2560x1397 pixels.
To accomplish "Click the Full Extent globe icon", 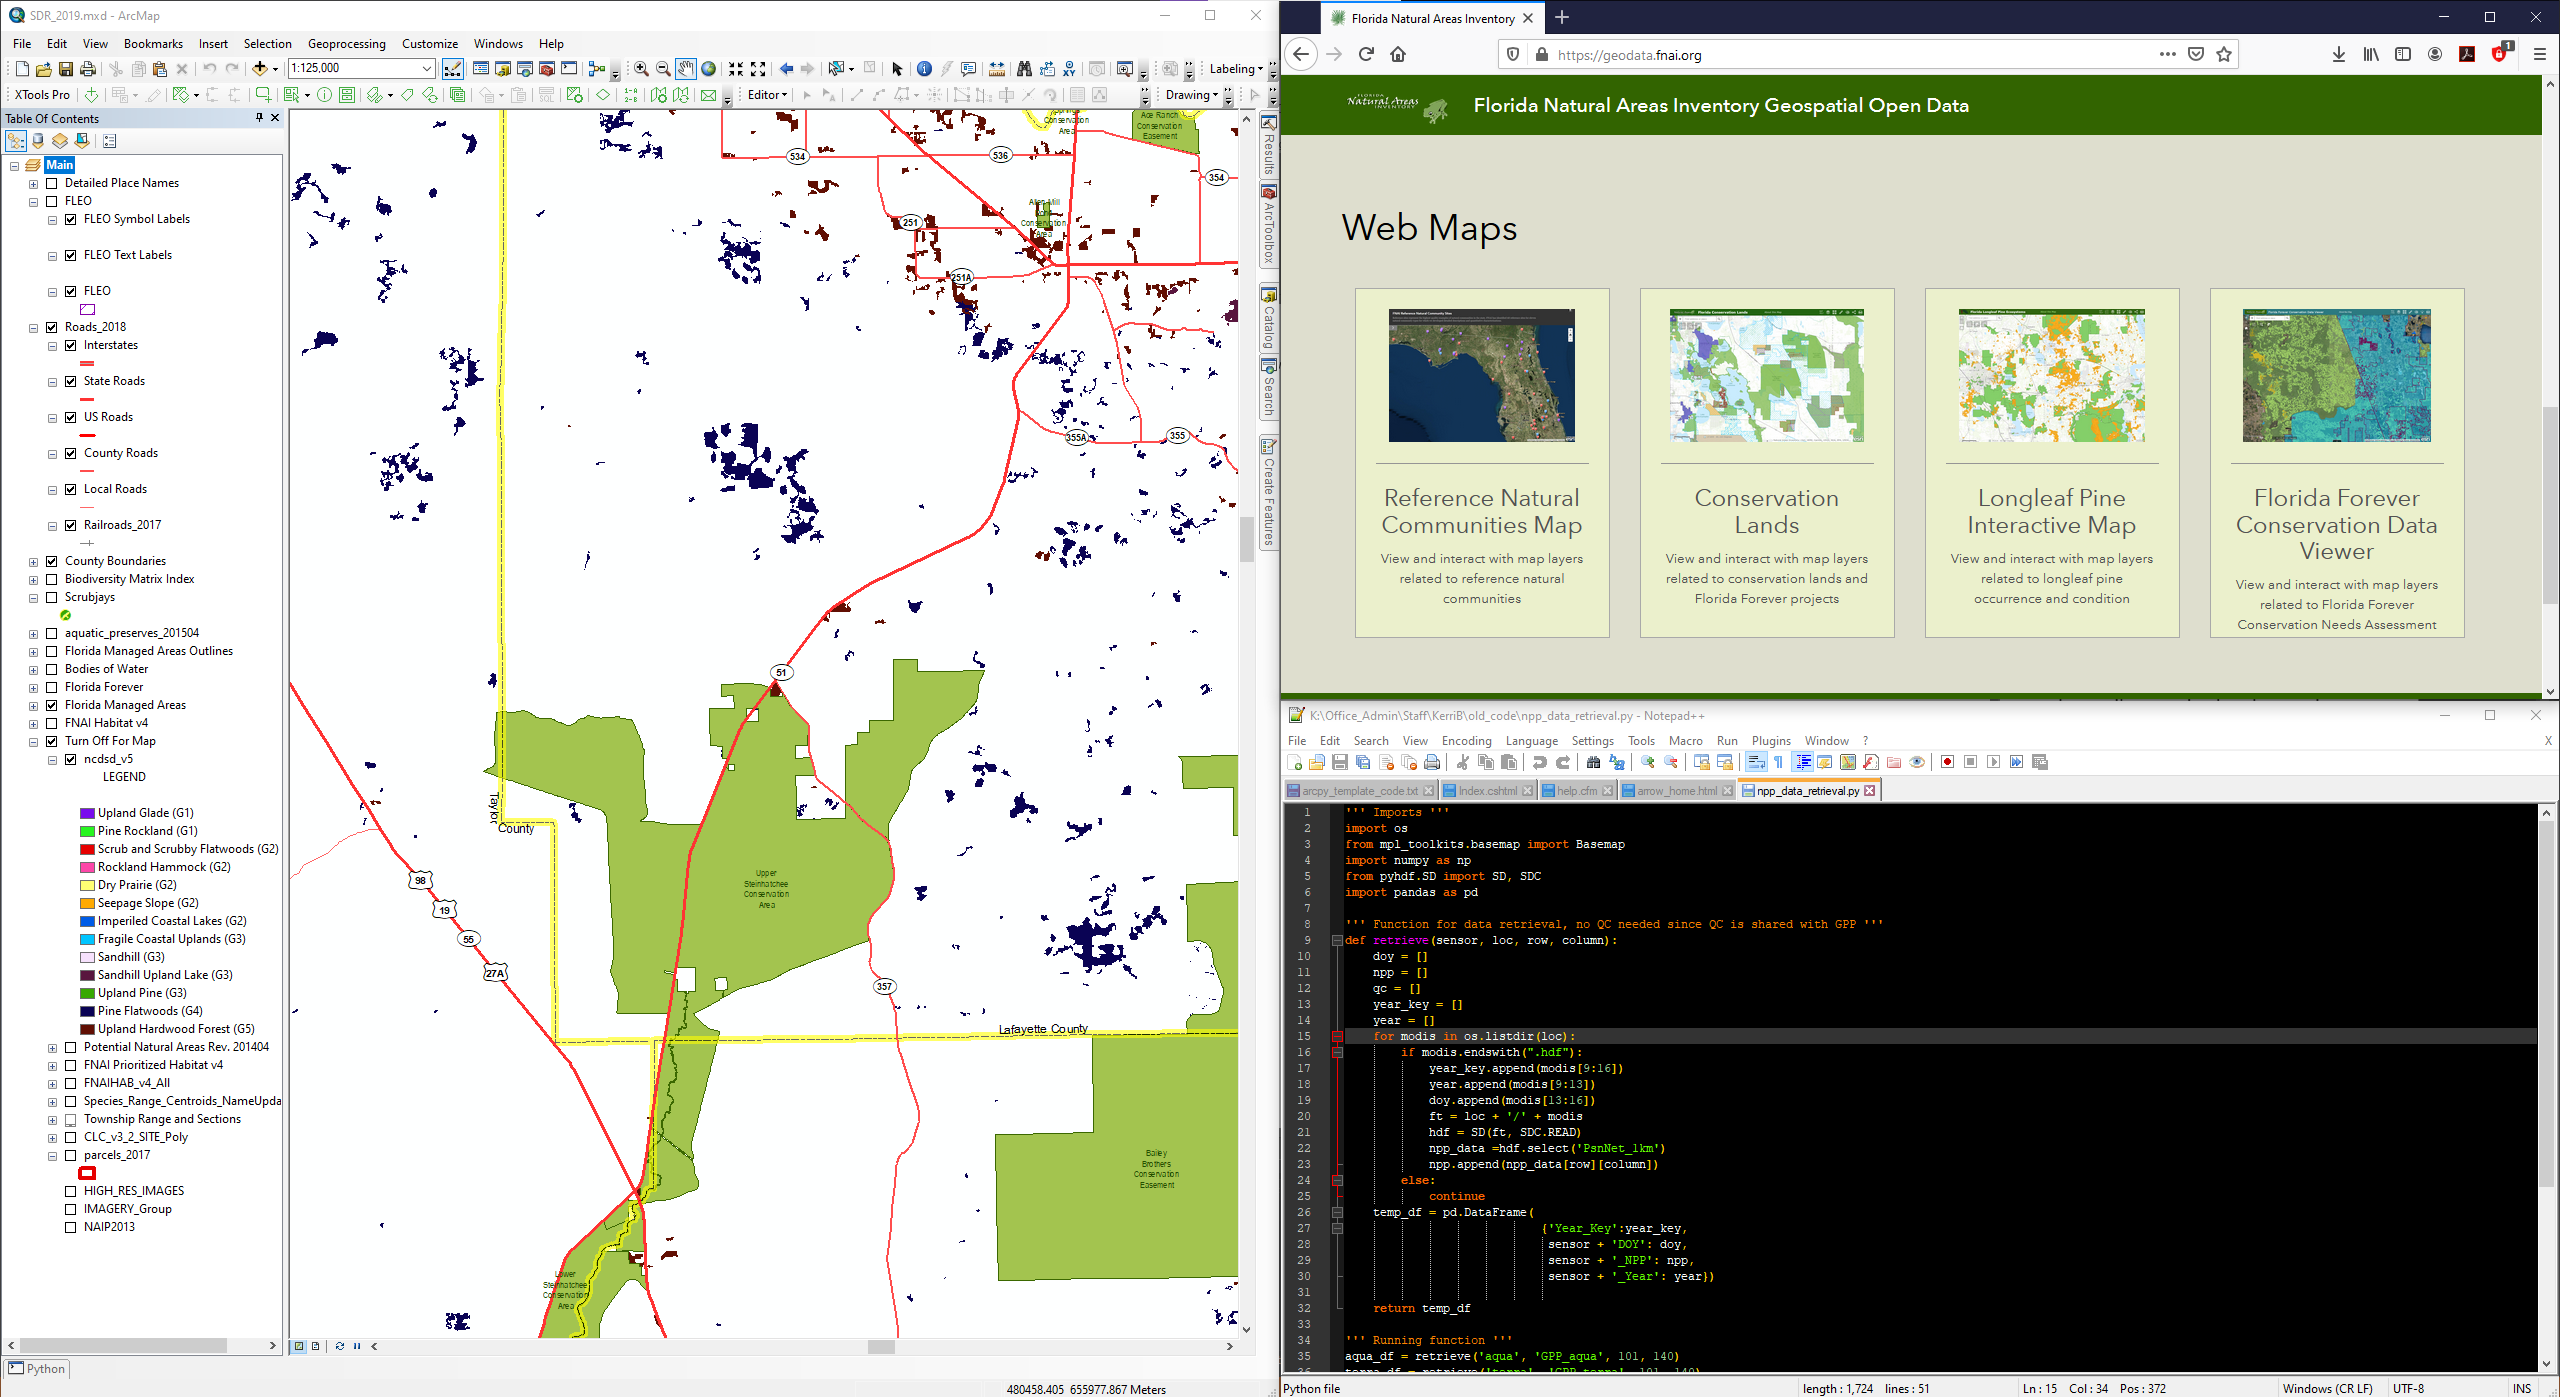I will [709, 69].
